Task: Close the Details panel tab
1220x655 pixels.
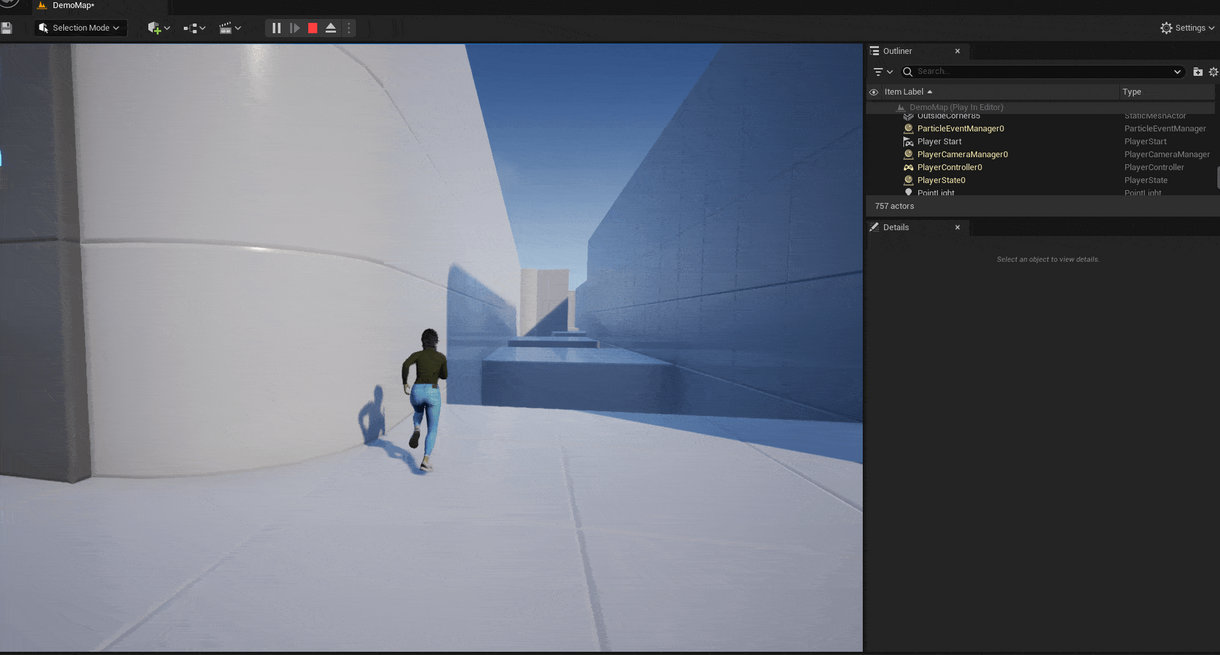Action: click(x=957, y=227)
